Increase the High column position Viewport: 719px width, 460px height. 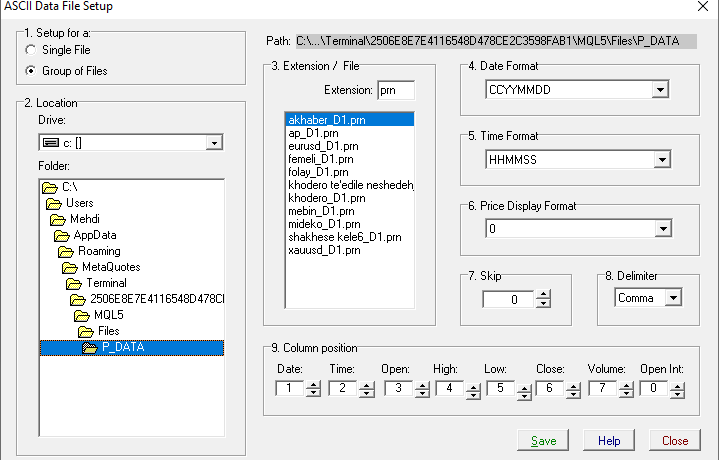pos(473,387)
